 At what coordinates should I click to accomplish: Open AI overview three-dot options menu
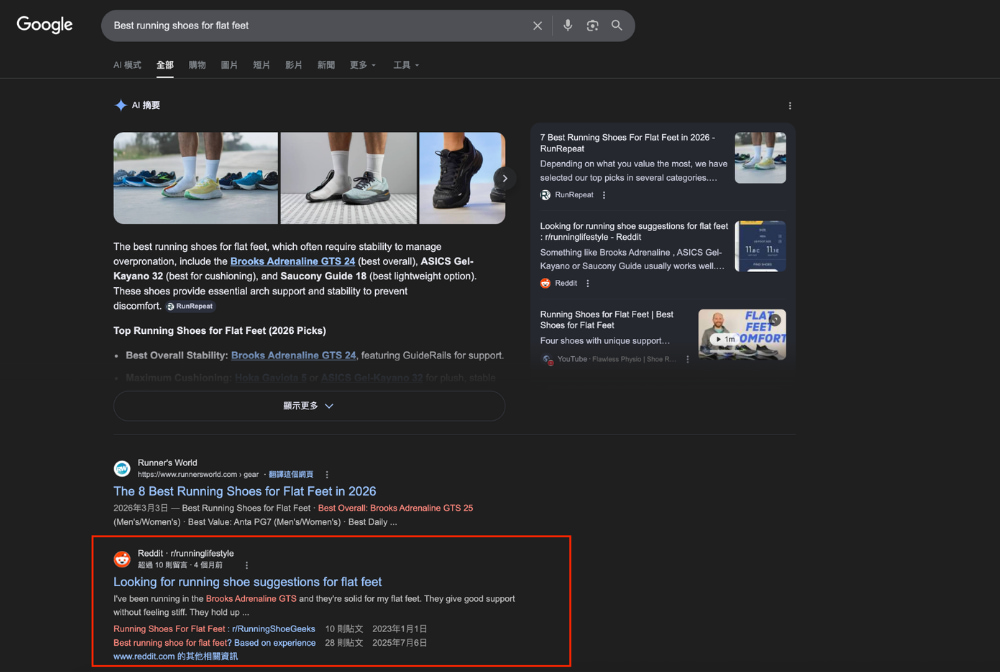point(790,106)
